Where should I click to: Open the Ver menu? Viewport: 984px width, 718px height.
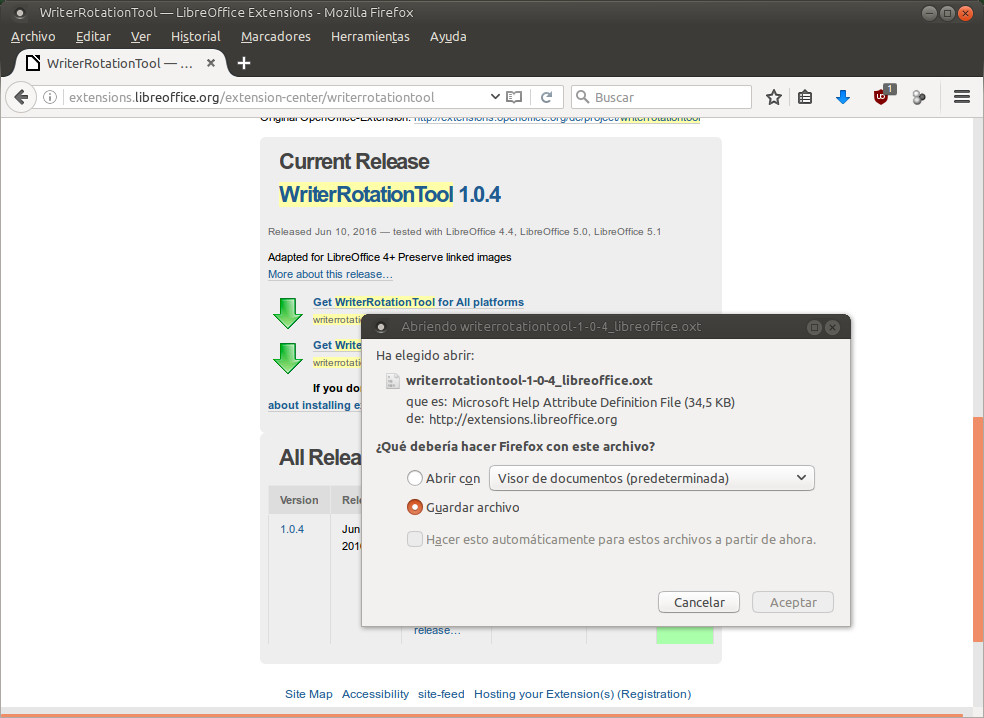pyautogui.click(x=141, y=36)
